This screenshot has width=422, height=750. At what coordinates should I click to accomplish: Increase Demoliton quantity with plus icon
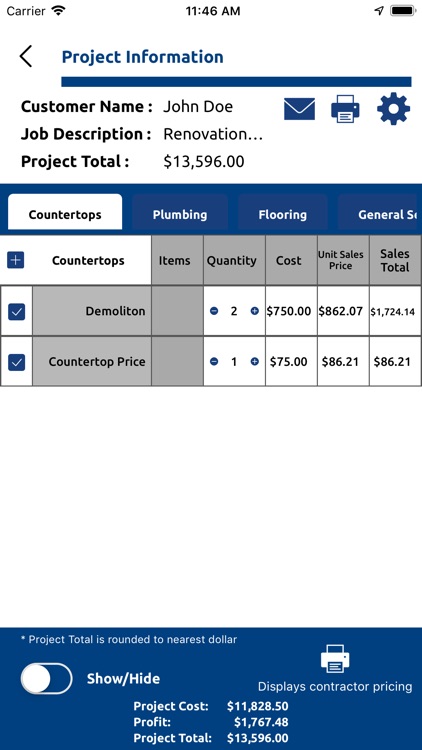coord(255,311)
